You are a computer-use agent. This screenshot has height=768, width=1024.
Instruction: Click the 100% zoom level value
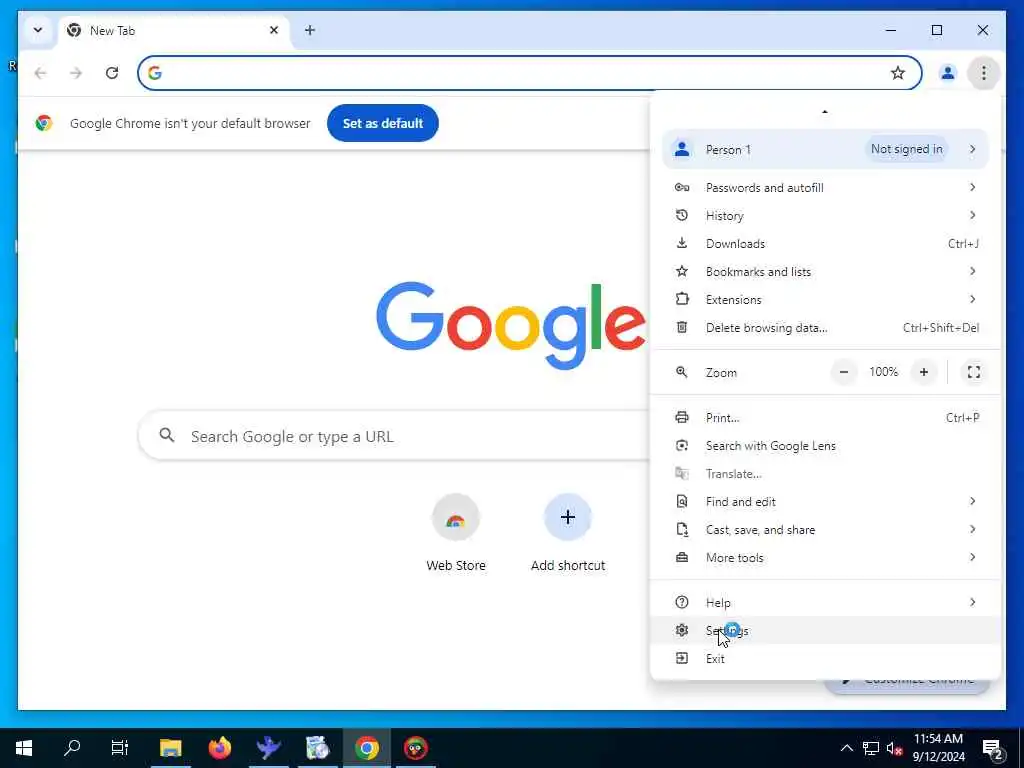click(x=884, y=372)
